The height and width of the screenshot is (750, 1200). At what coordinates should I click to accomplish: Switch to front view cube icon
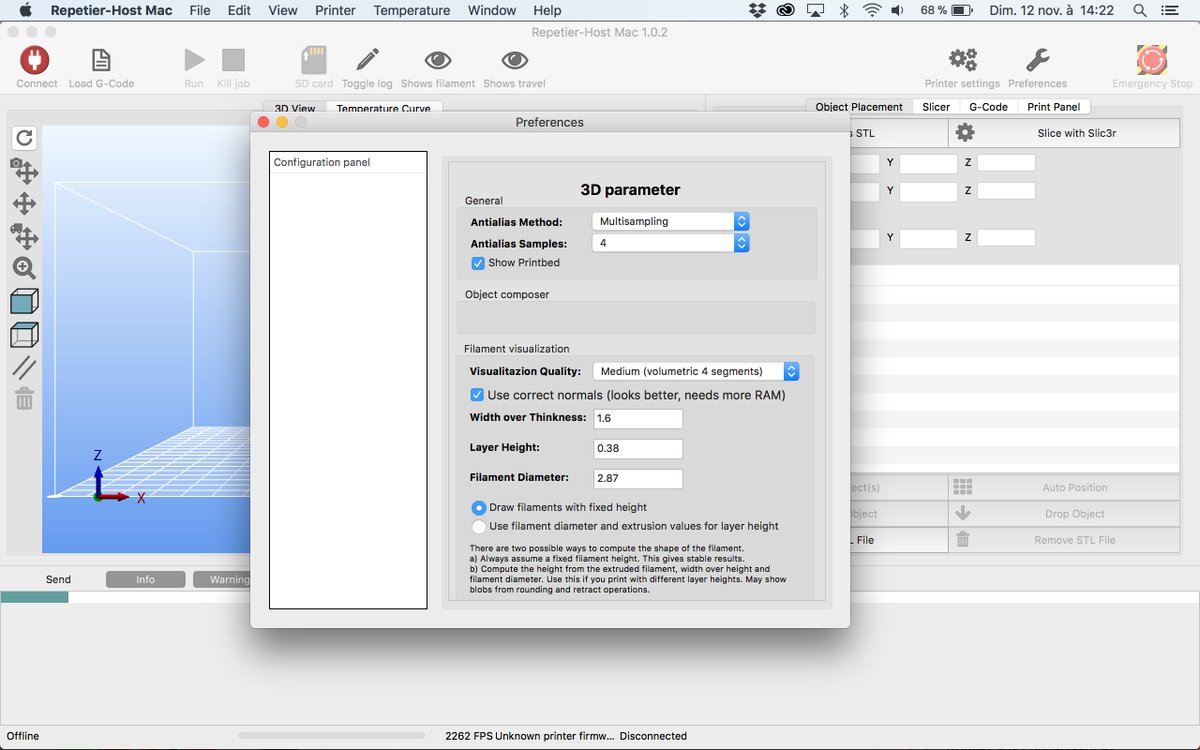(x=25, y=301)
